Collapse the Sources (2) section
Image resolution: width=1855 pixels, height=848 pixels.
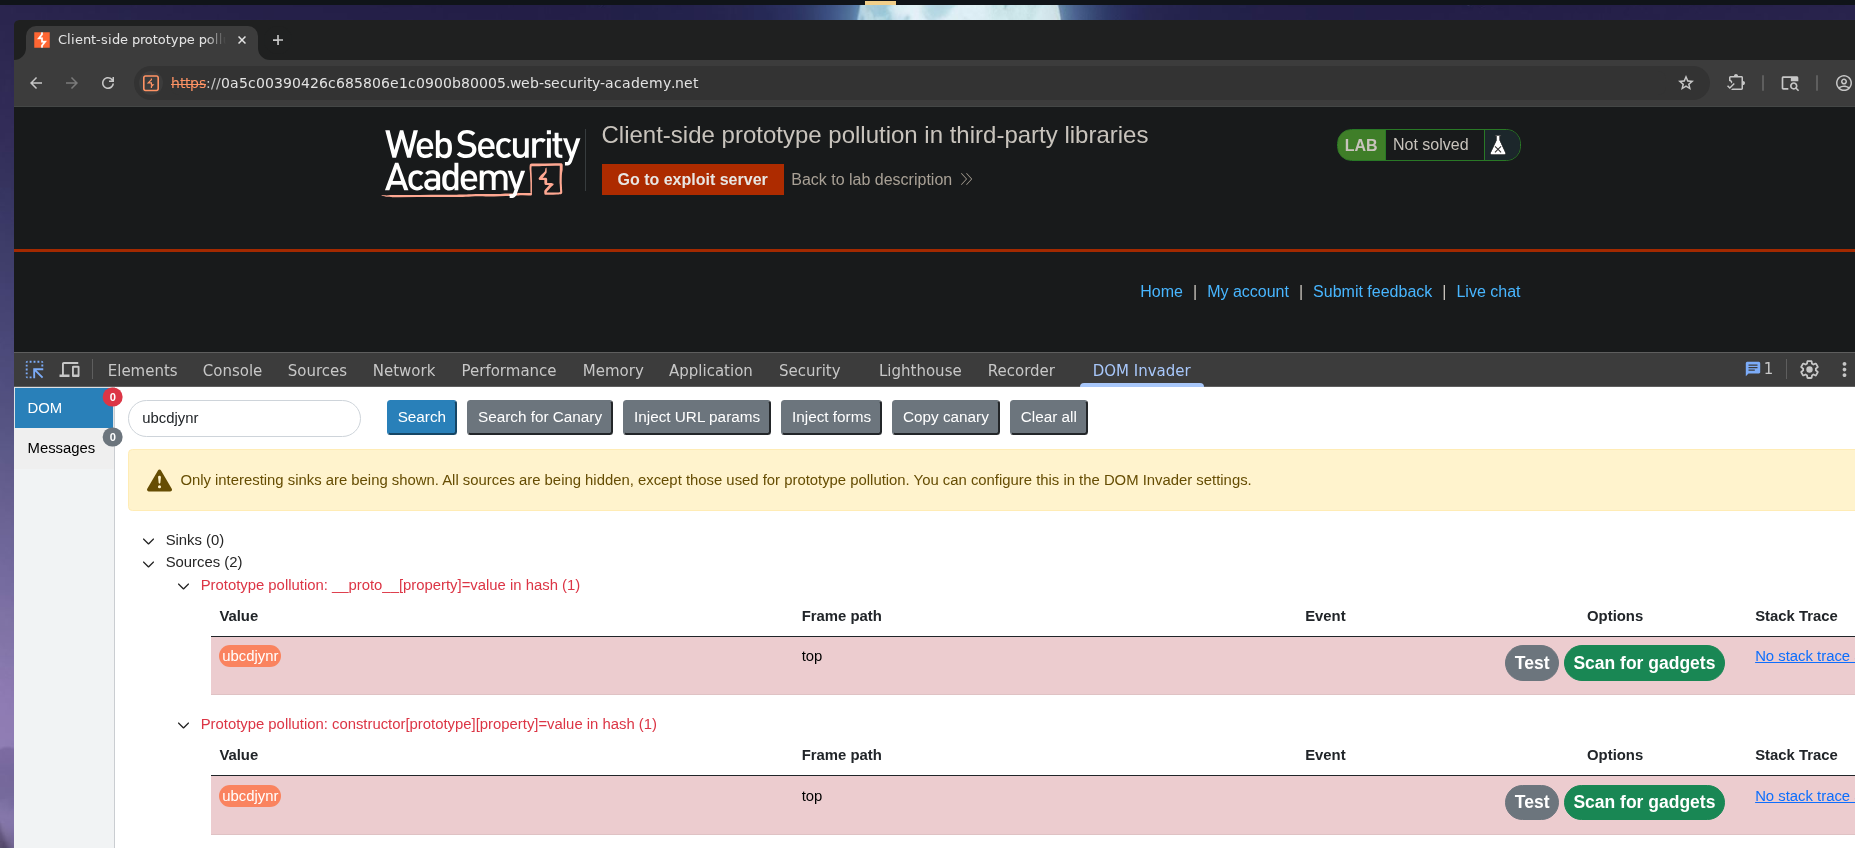coord(149,564)
